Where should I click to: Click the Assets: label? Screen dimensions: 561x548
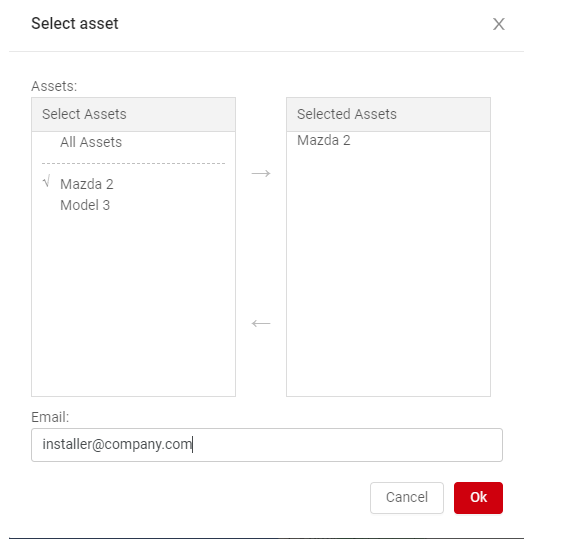click(54, 86)
